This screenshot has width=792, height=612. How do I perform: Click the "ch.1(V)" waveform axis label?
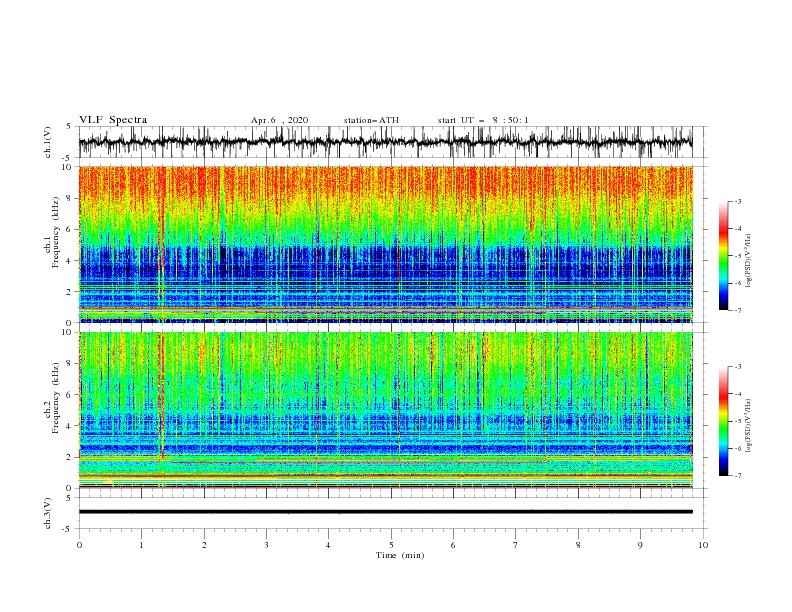point(48,142)
